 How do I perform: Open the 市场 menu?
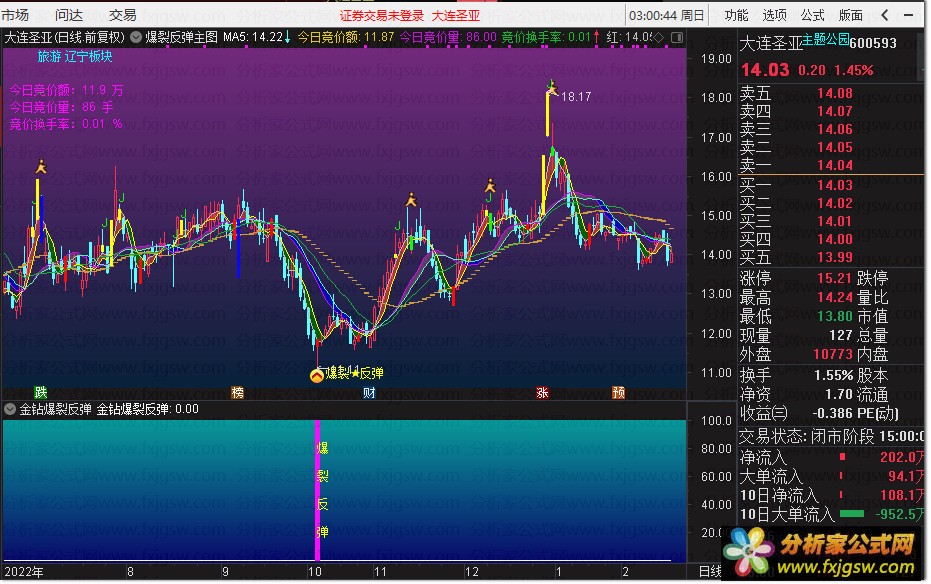(15, 15)
